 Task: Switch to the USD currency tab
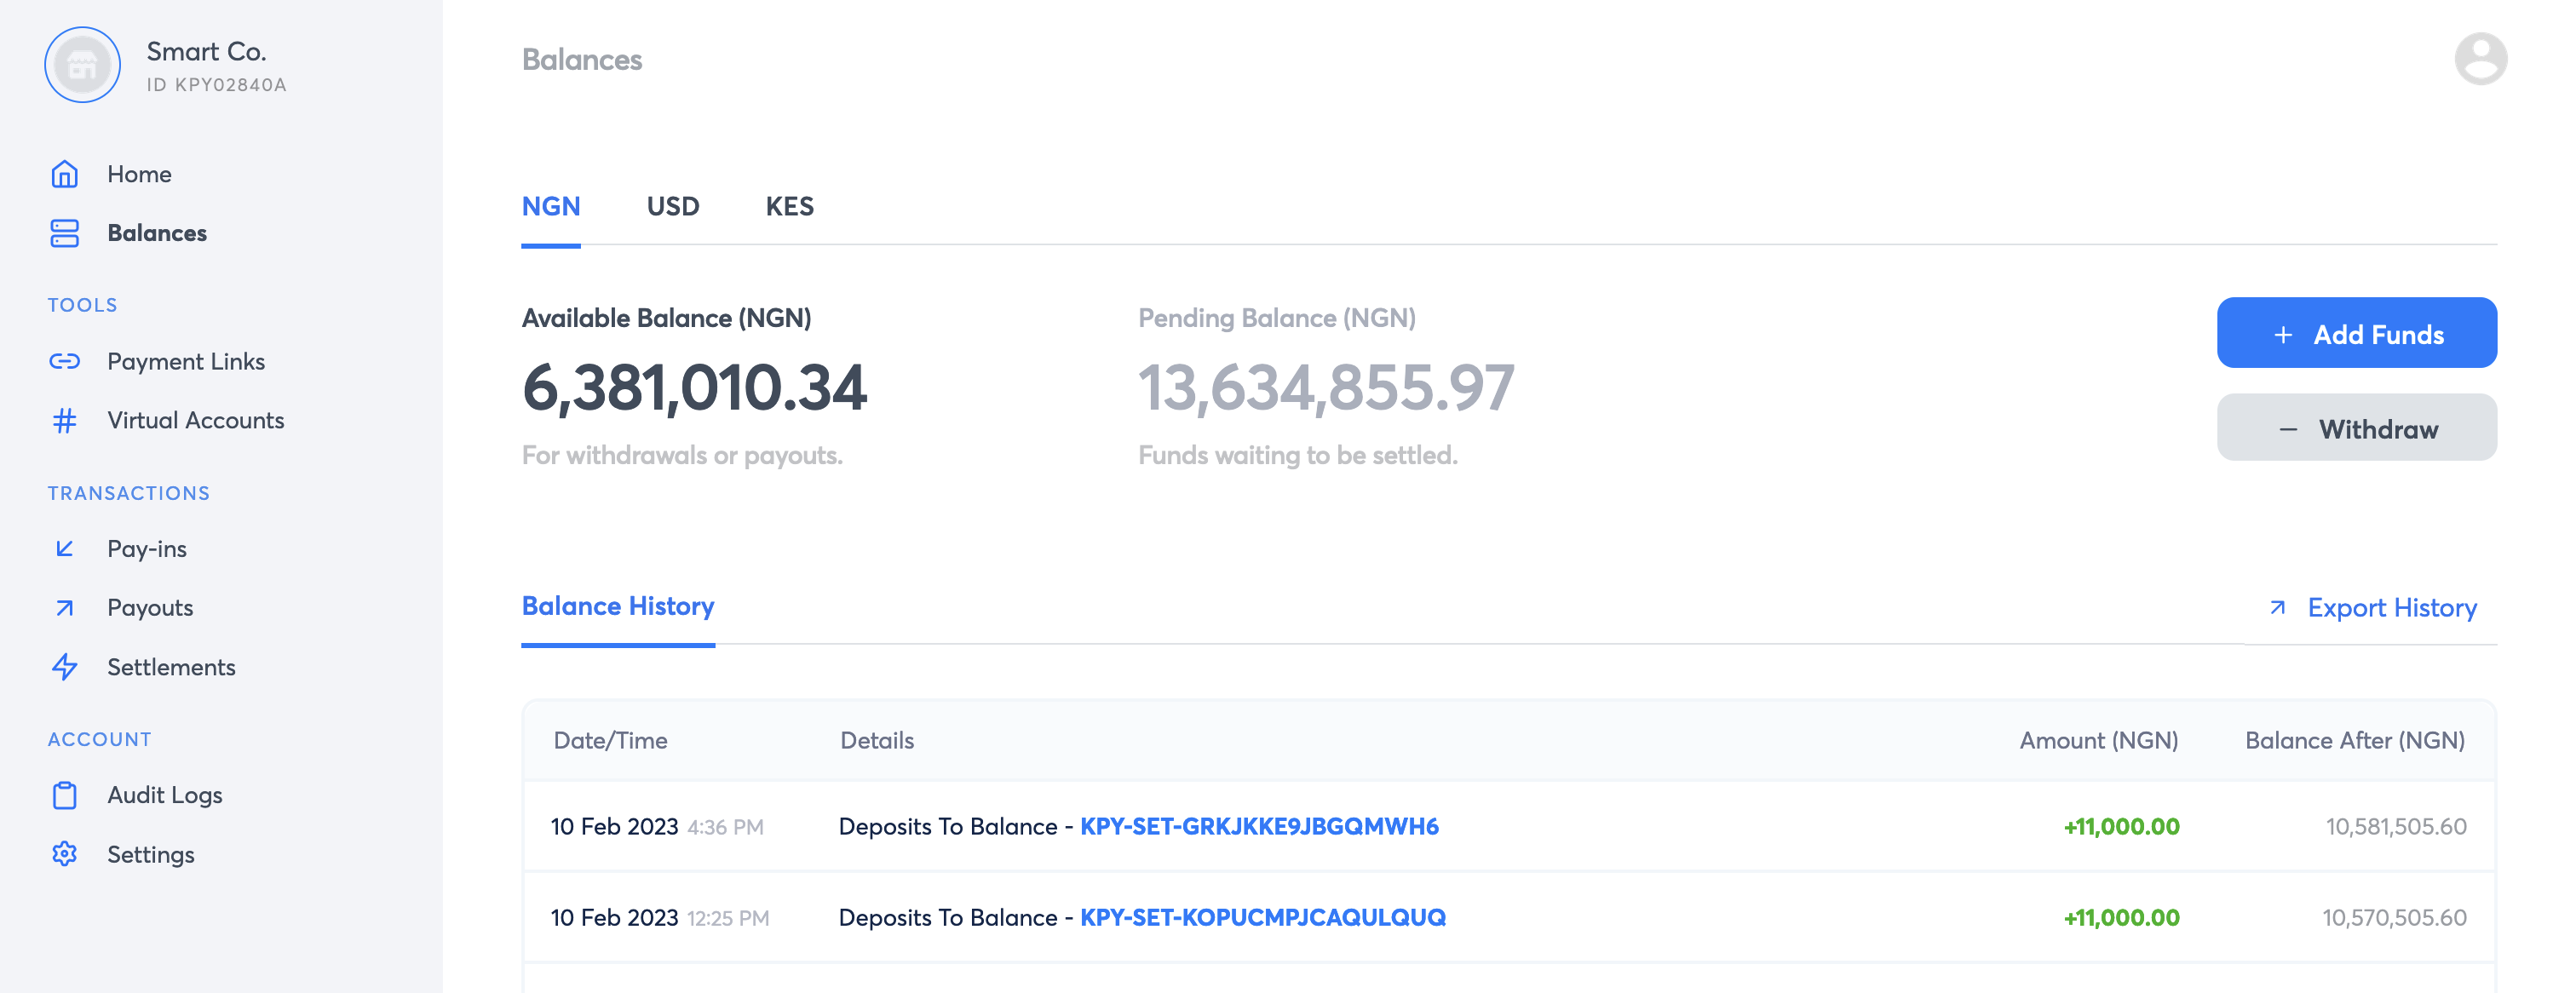(673, 206)
